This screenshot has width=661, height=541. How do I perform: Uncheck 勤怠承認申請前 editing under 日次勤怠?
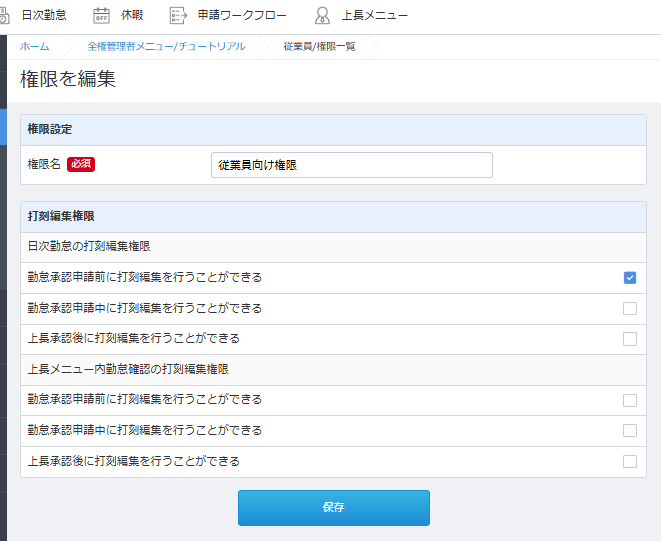coord(630,278)
